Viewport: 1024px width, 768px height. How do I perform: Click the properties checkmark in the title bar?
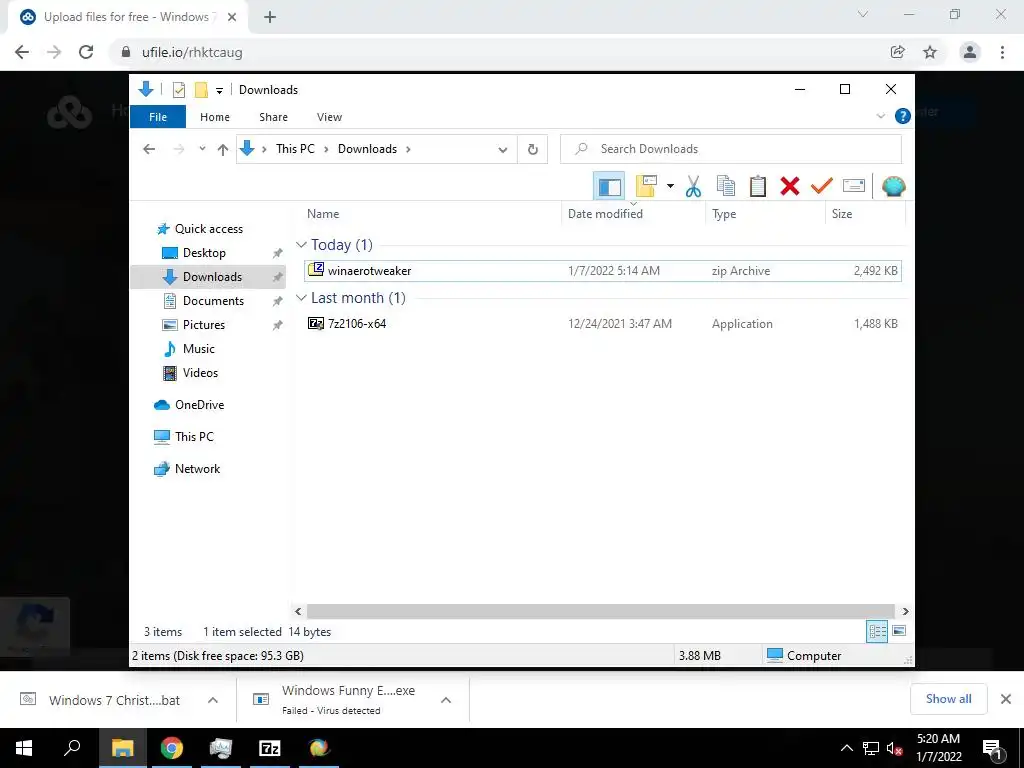point(179,90)
